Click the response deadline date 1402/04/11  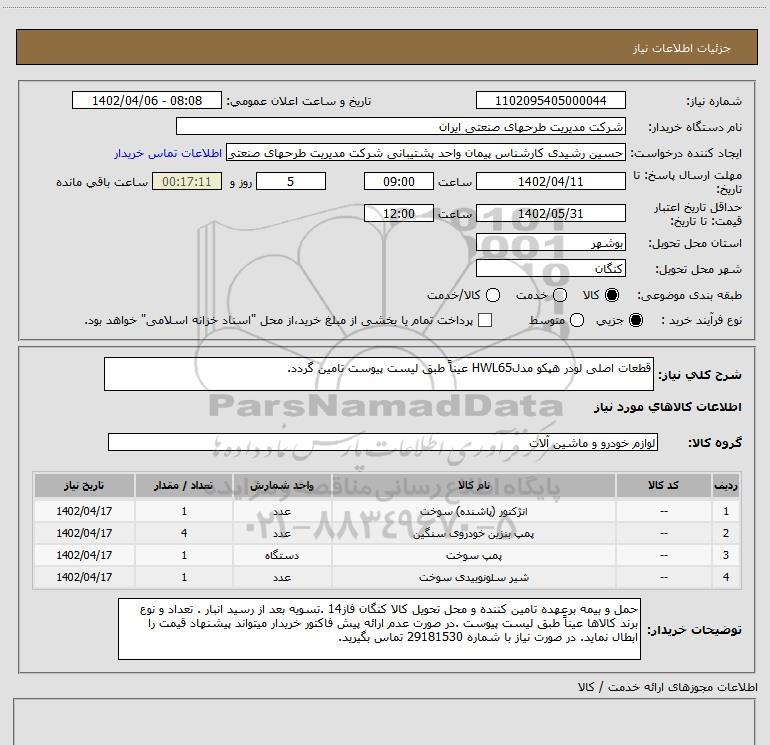point(550,181)
